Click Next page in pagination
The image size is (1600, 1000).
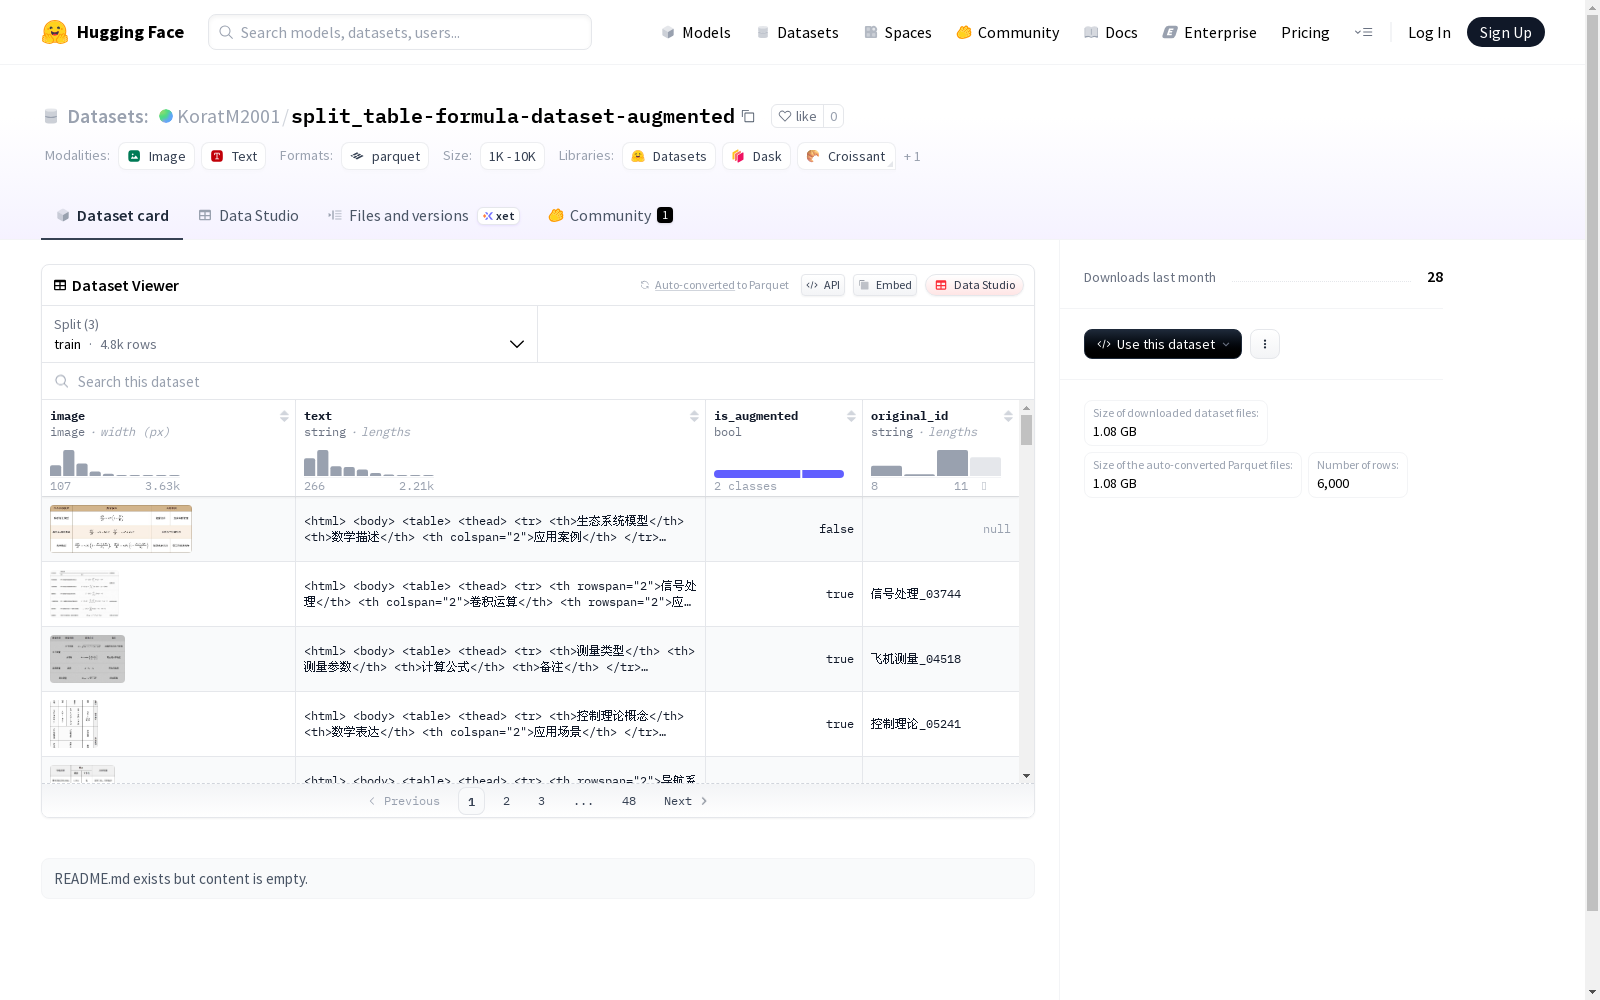(686, 801)
